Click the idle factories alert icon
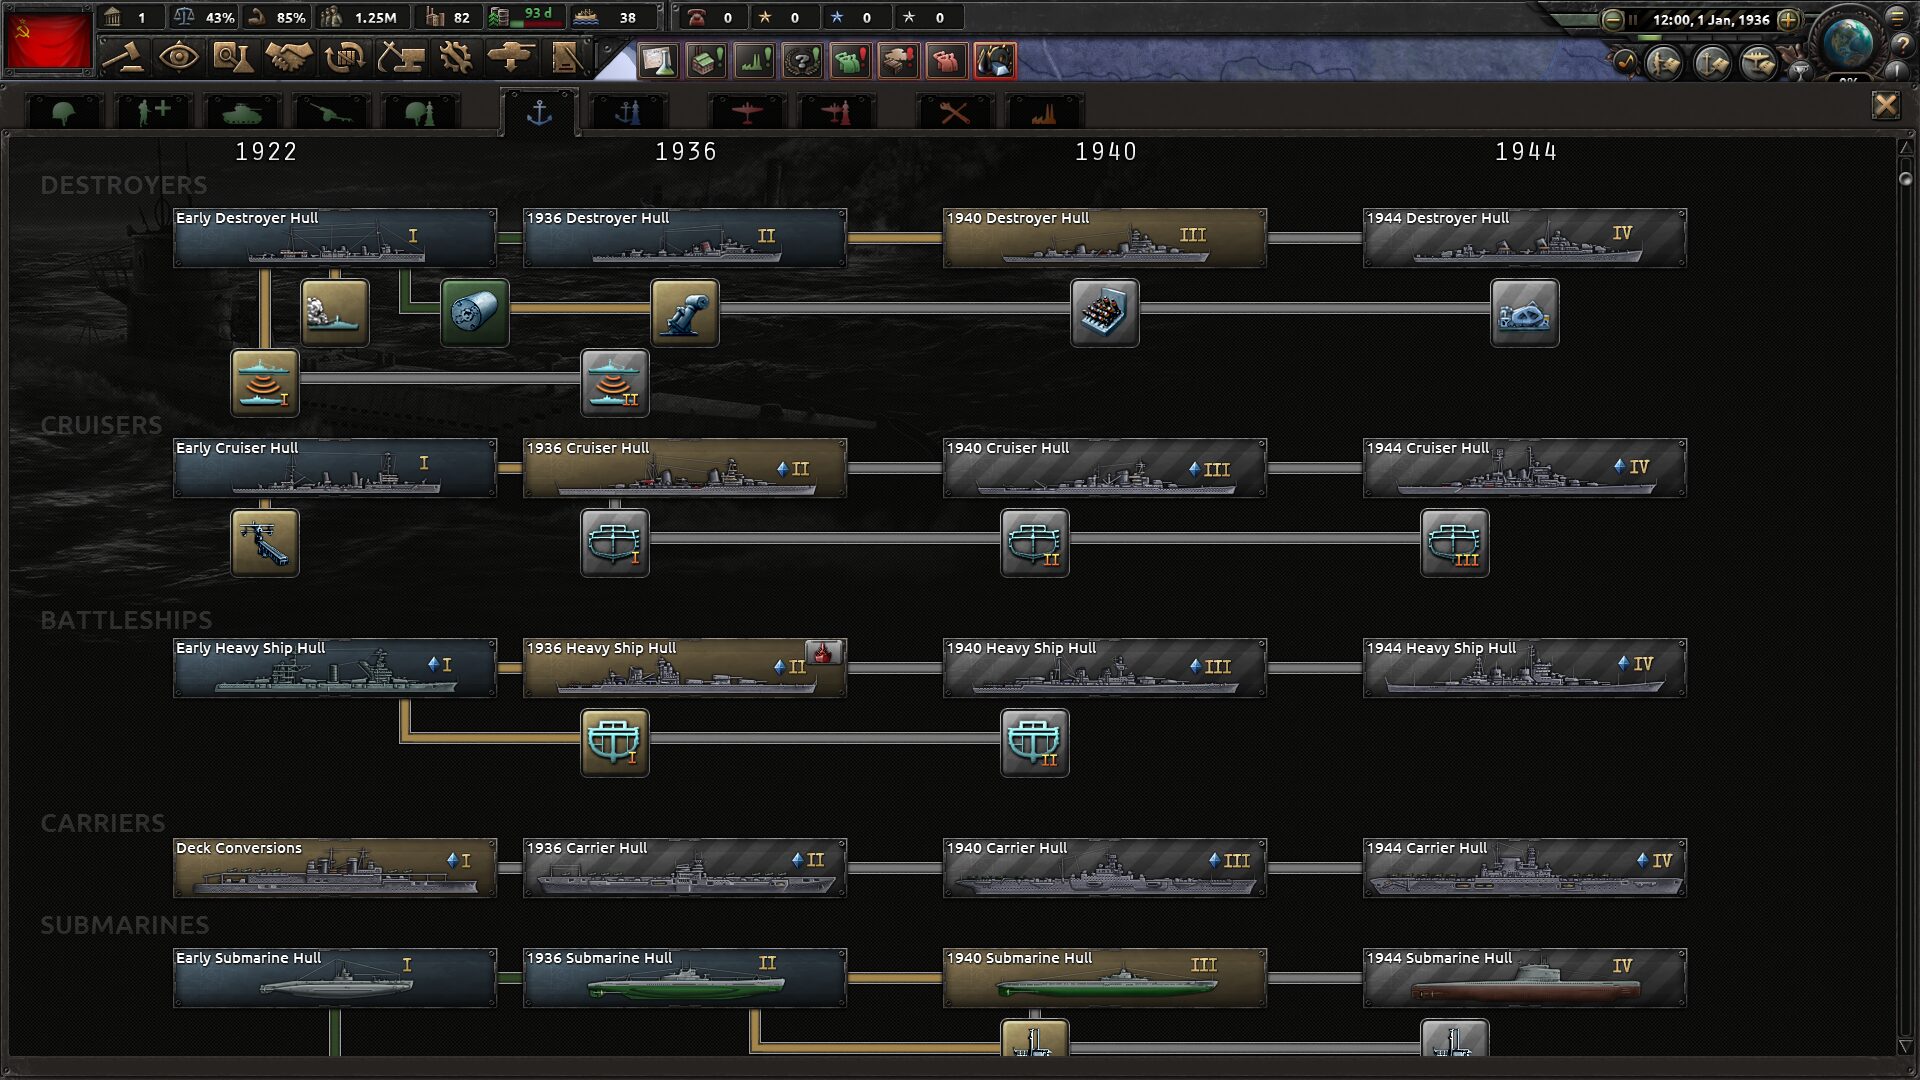The height and width of the screenshot is (1080, 1920). (706, 60)
